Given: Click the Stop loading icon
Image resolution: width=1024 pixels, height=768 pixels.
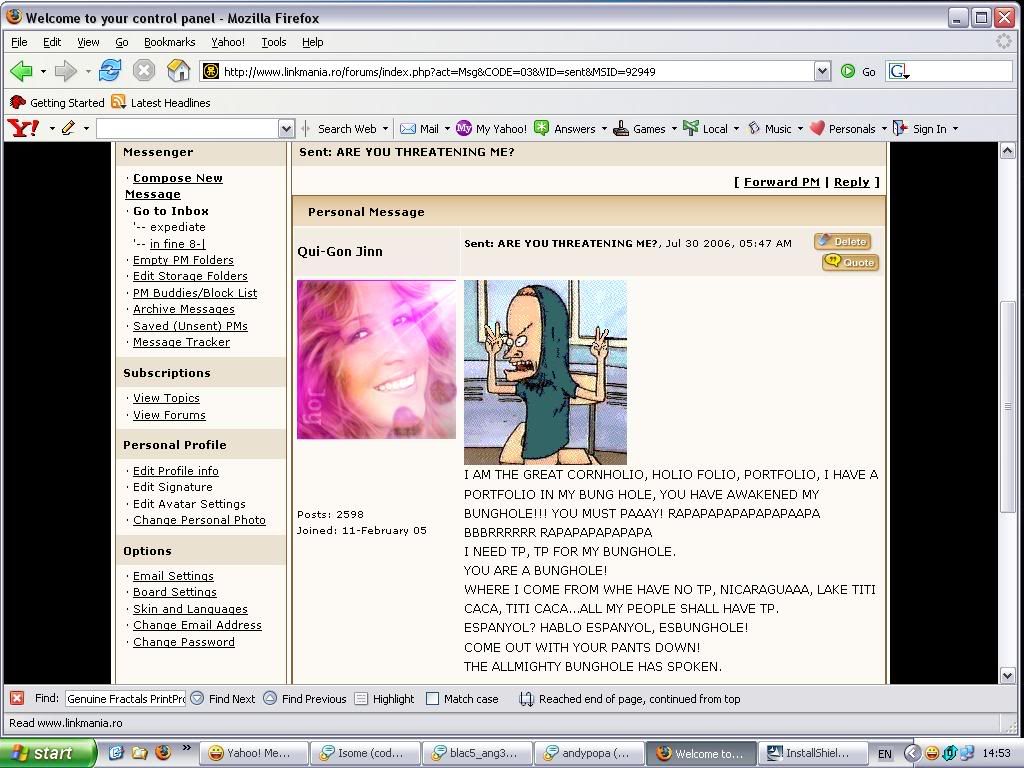Looking at the screenshot, I should coord(144,71).
